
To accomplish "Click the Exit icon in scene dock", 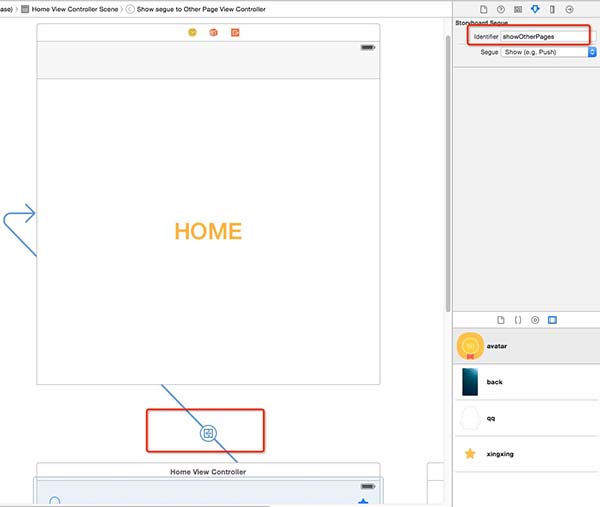I will point(235,33).
